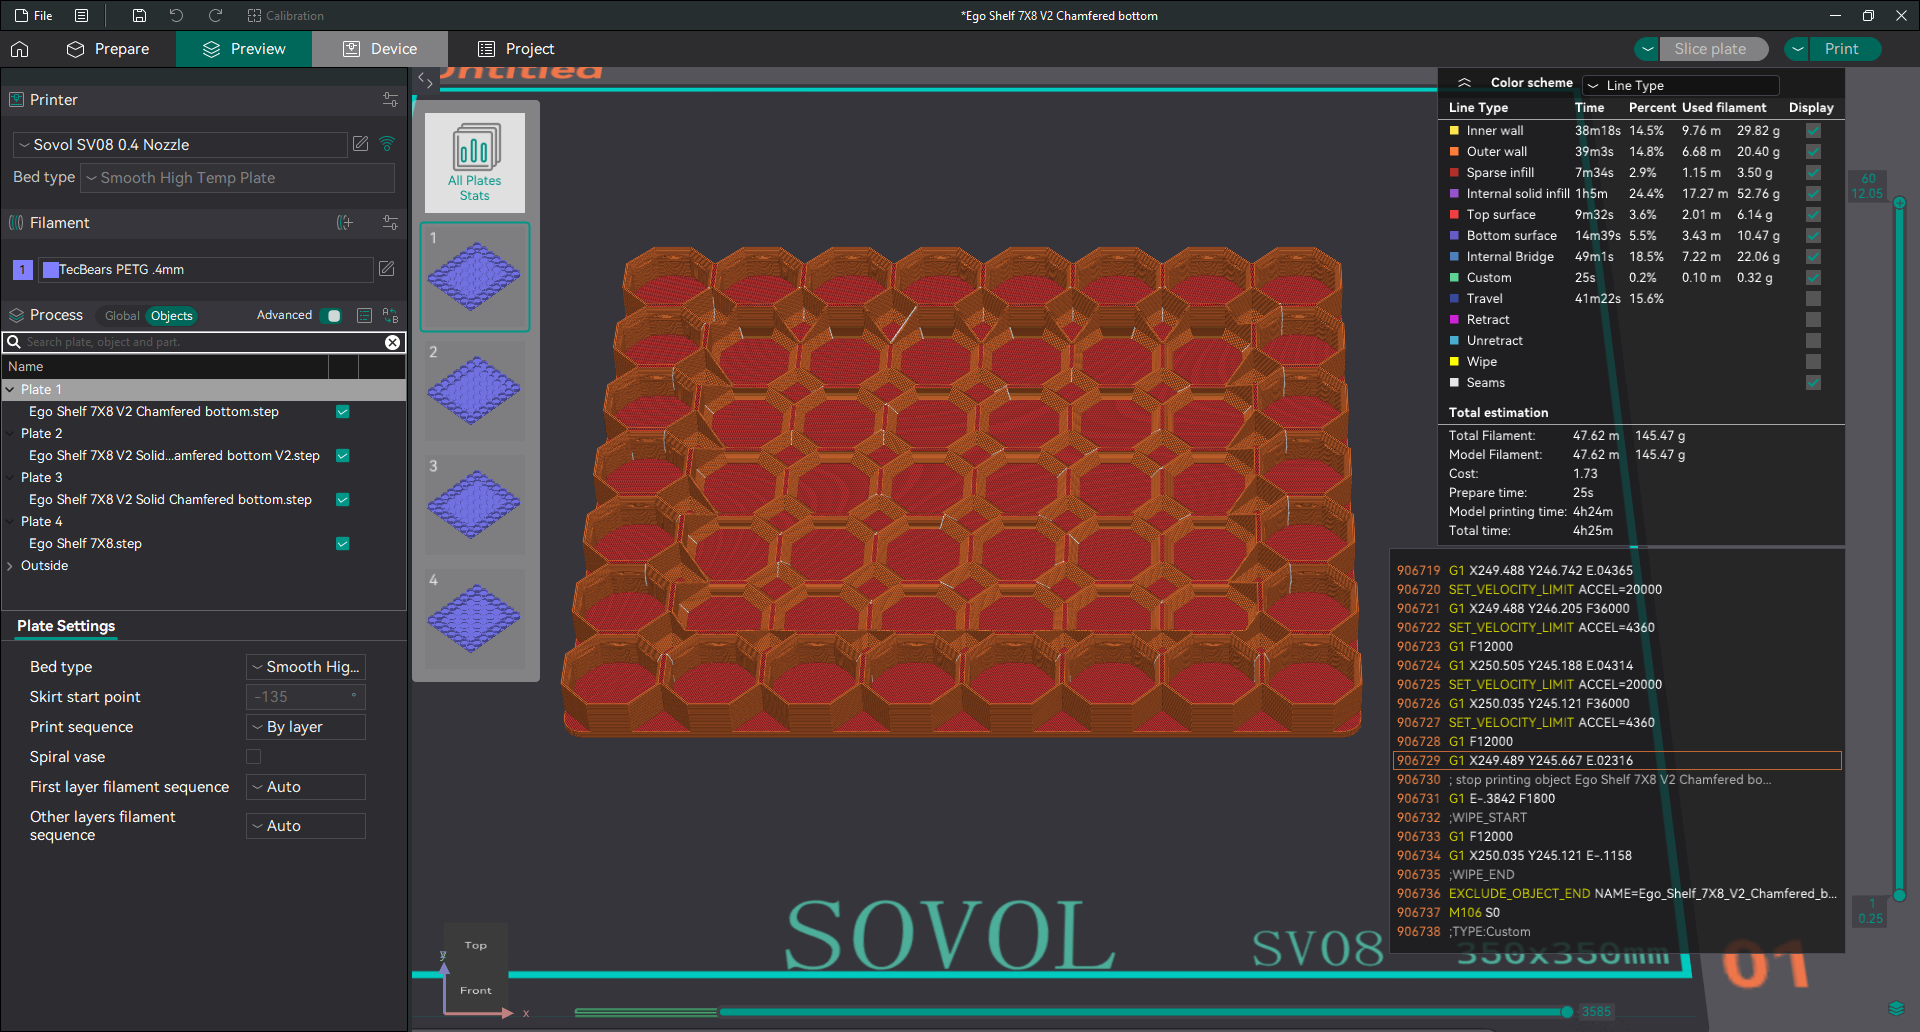Open the Project tab

coord(516,49)
